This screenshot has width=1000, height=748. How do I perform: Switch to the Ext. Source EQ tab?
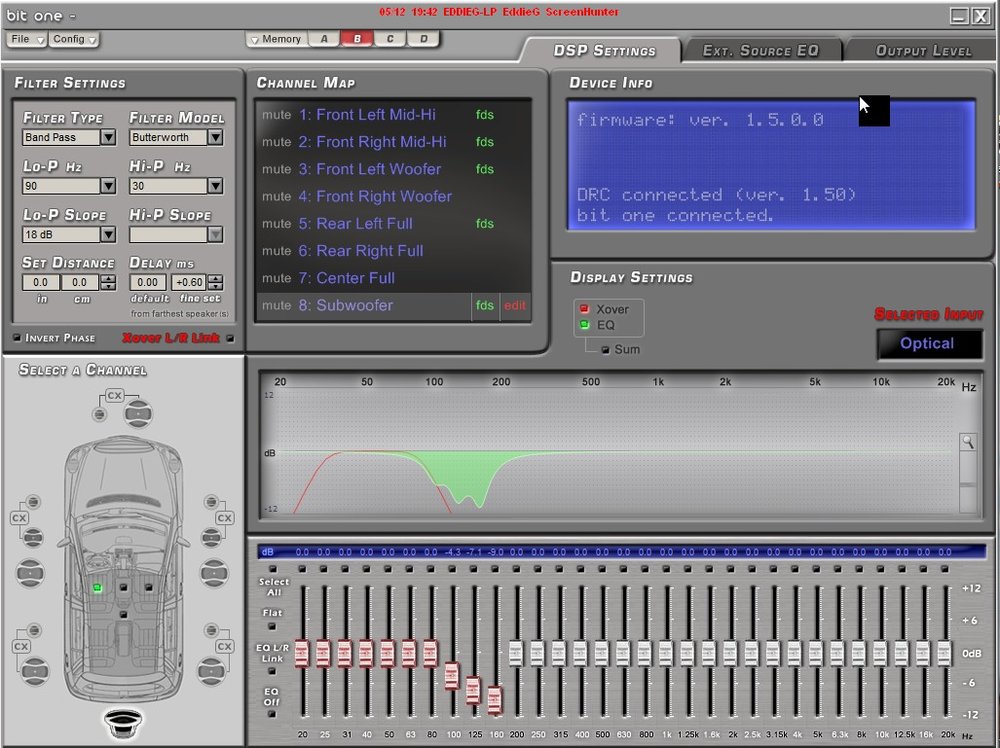(760, 50)
